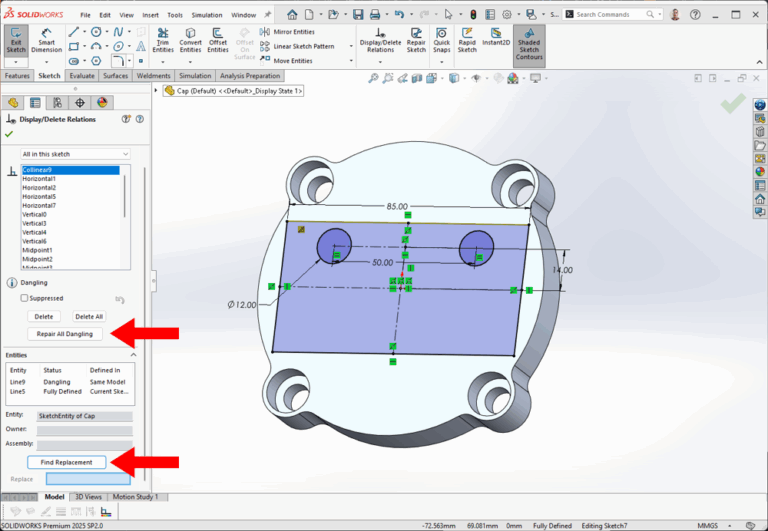Image resolution: width=768 pixels, height=531 pixels.
Task: Select Vertical3 relation in list
Action: coord(71,223)
